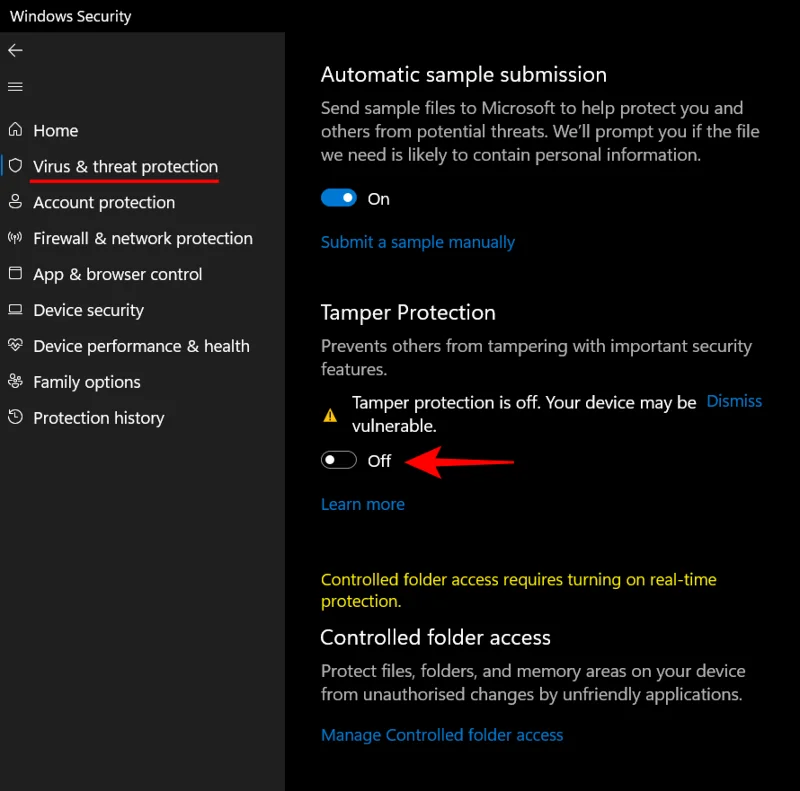This screenshot has width=800, height=791.
Task: Click Learn more under Tamper Protection
Action: point(362,504)
